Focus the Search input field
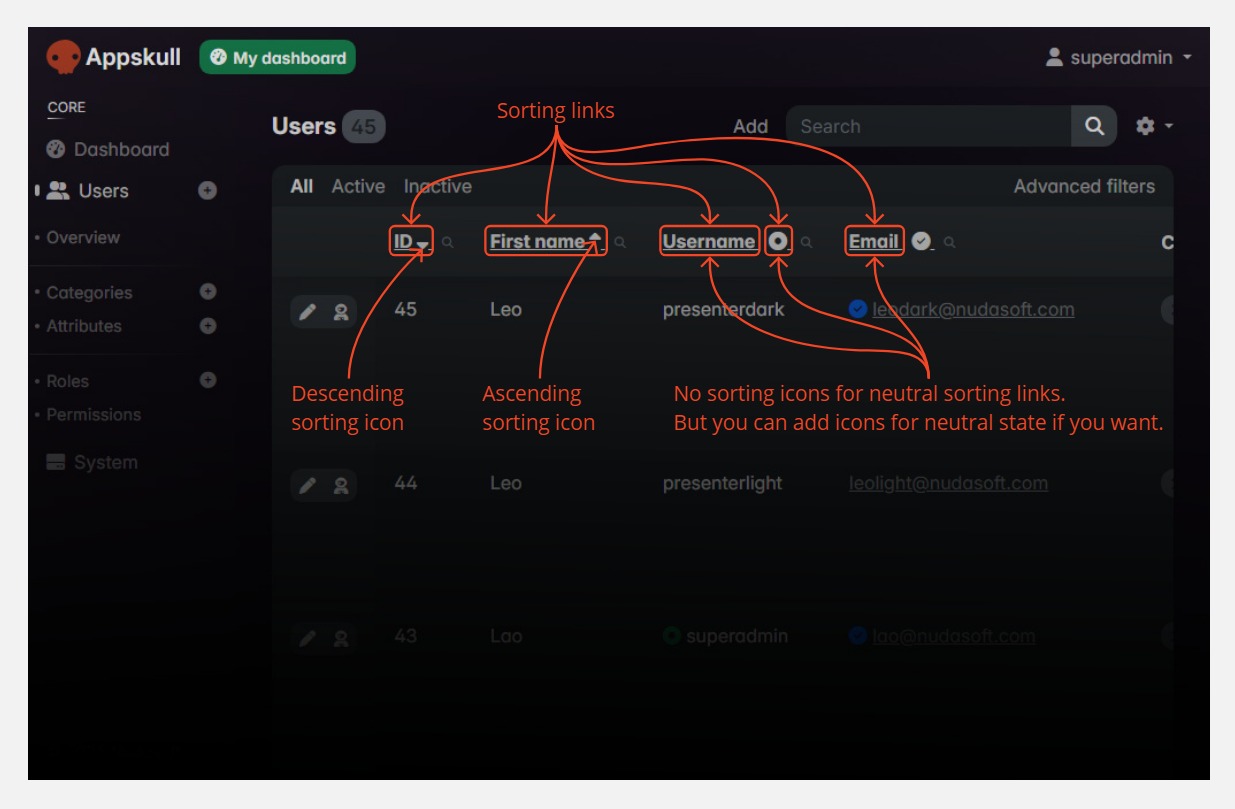 928,126
